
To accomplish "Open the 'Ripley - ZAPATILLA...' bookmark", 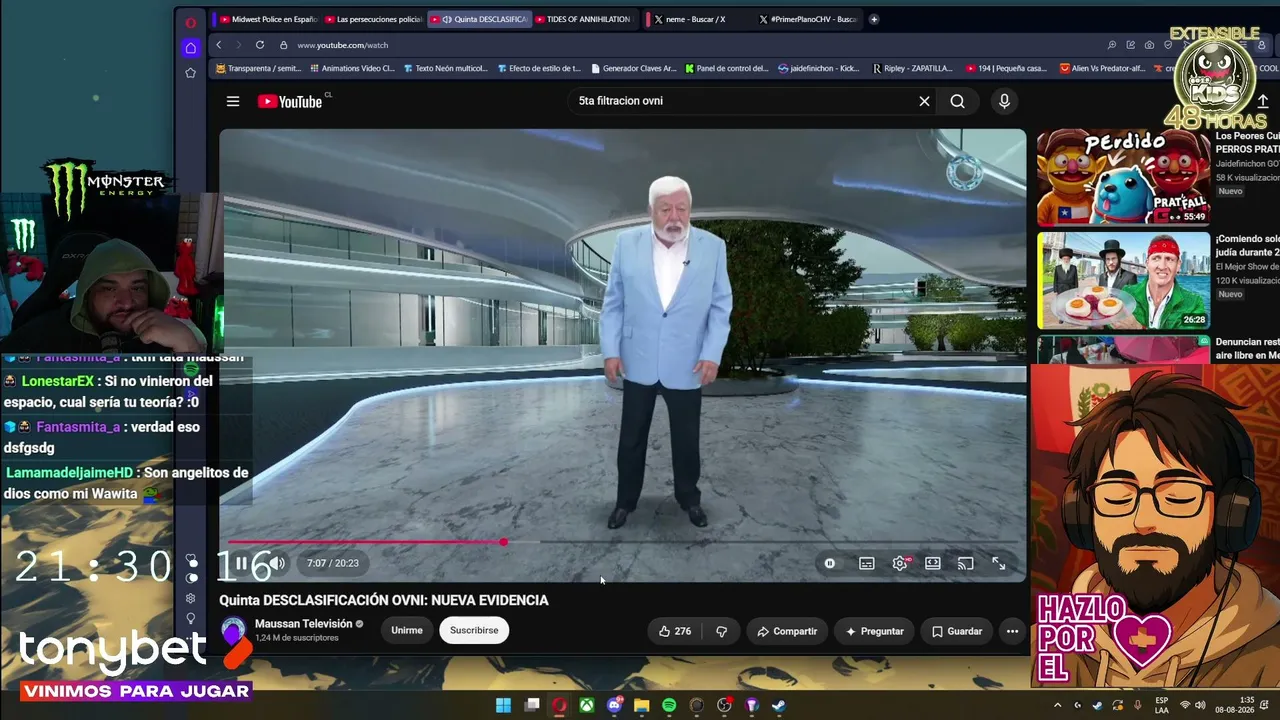I will 912,69.
